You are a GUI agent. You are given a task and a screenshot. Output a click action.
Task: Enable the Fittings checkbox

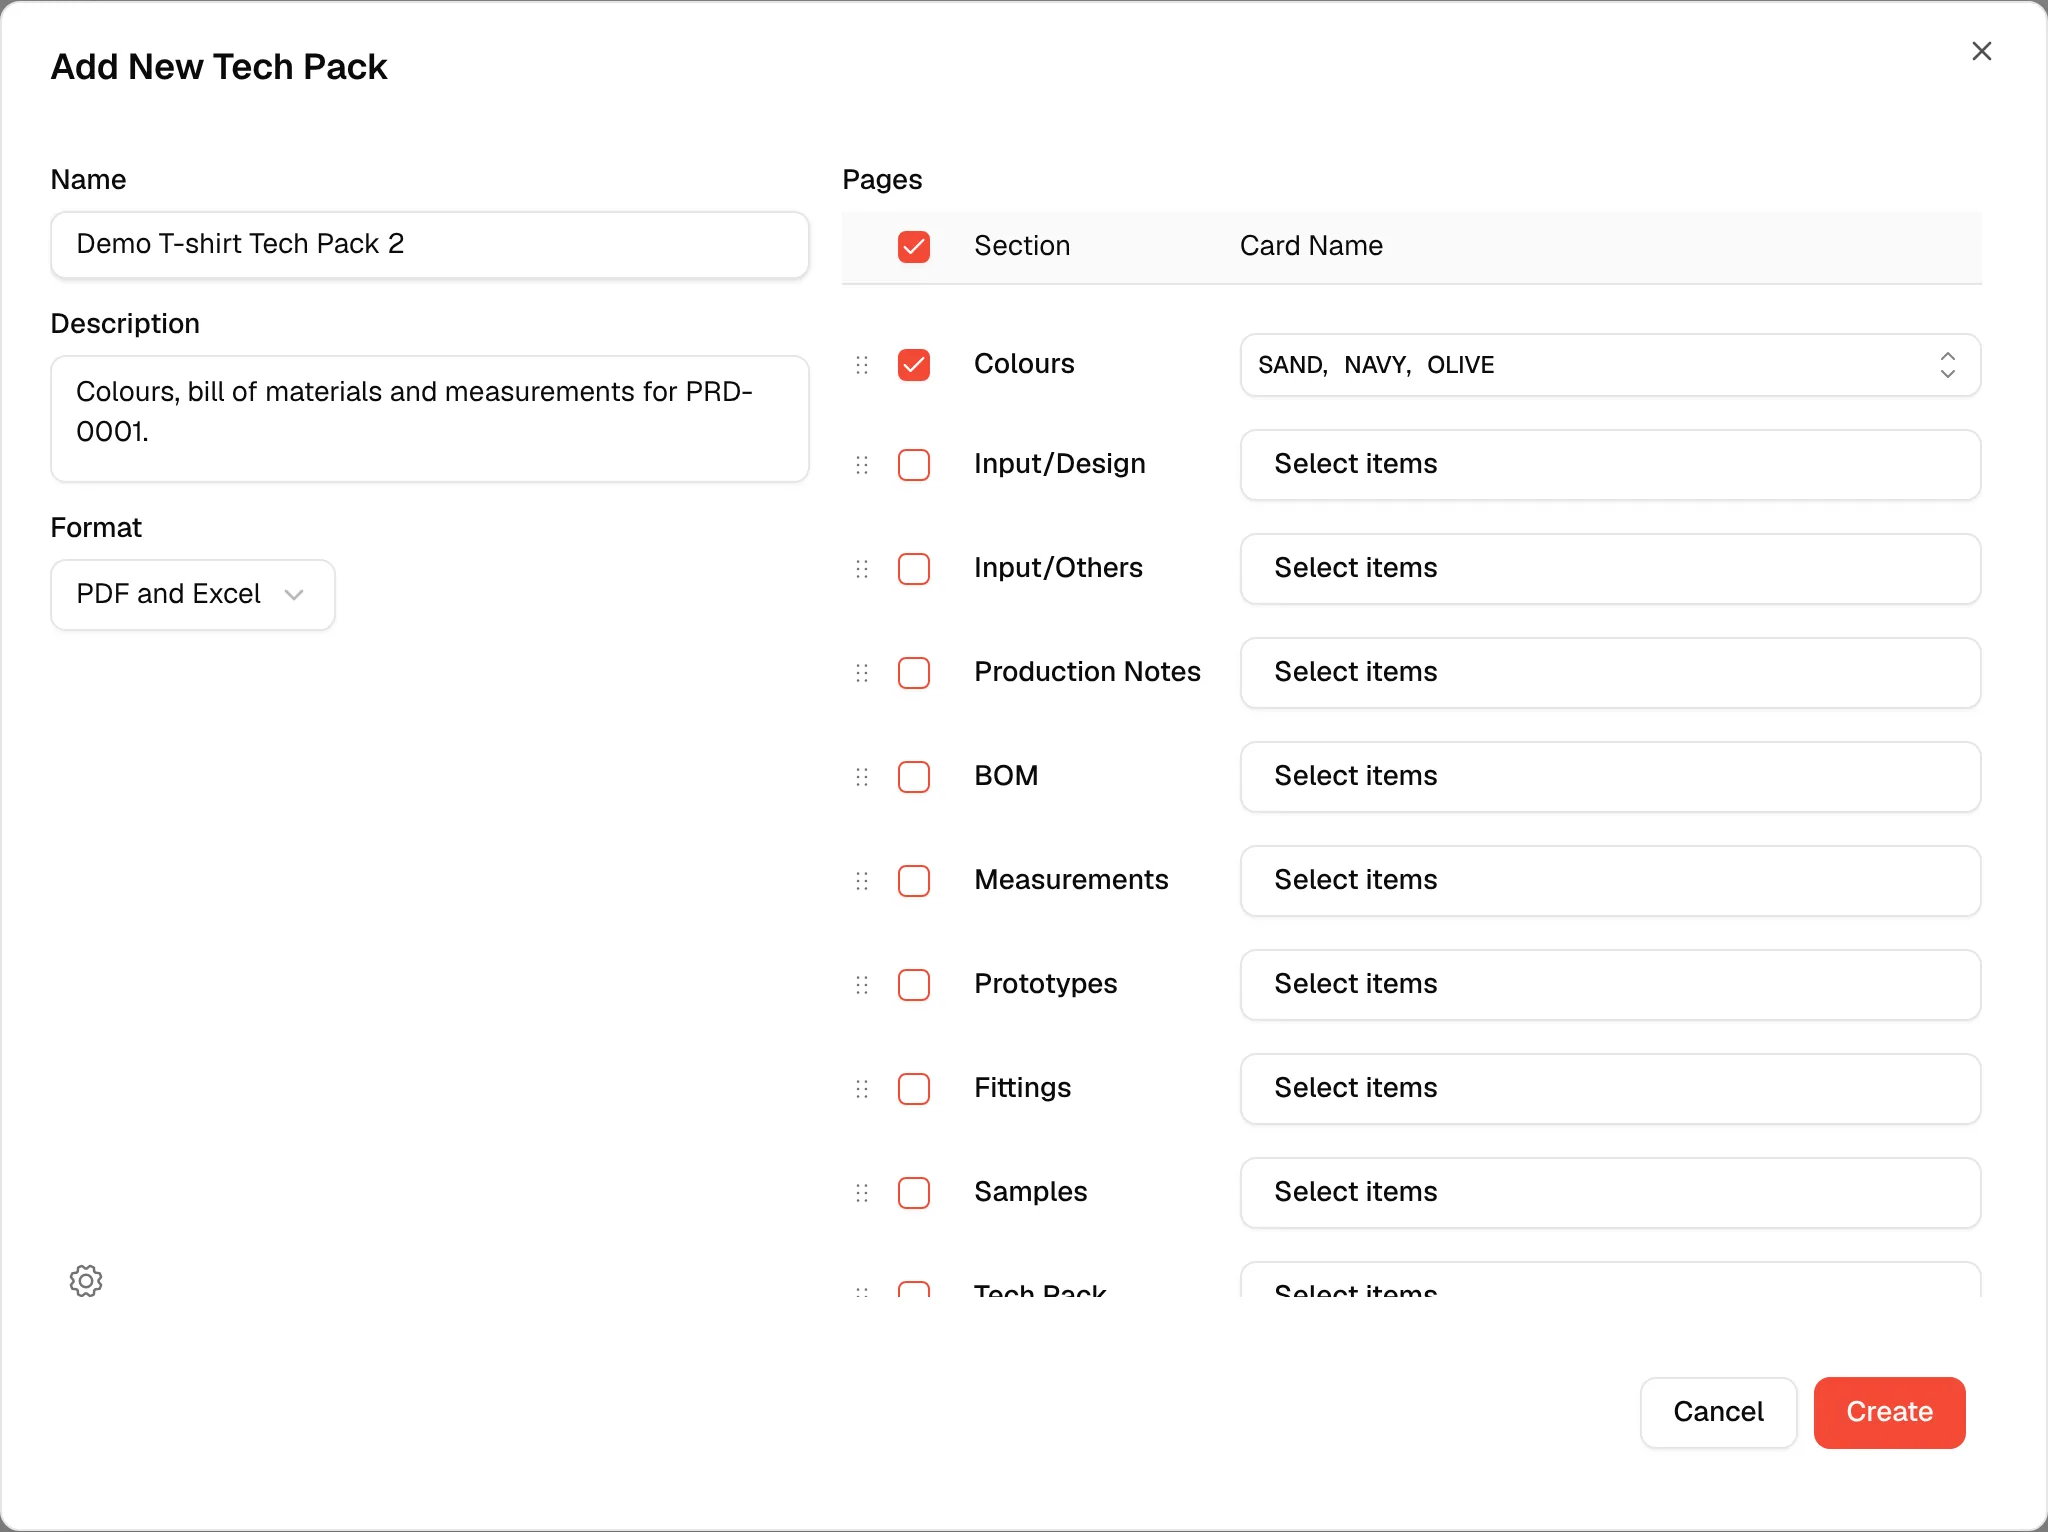pyautogui.click(x=914, y=1089)
